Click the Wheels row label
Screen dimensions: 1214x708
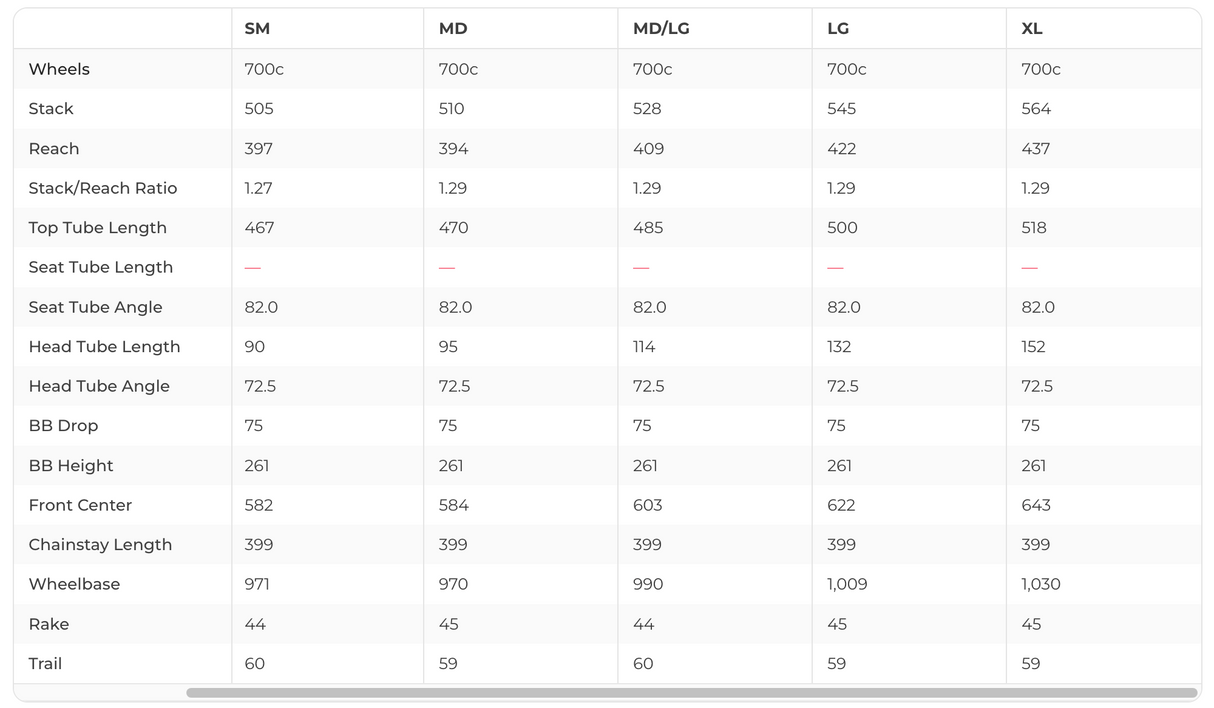[x=59, y=69]
